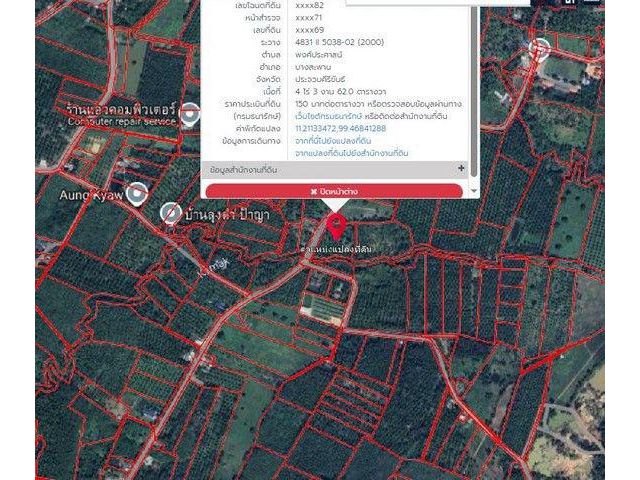This screenshot has height=480, width=640.
Task: Click the popup scrollbar down arrow
Action: click(474, 191)
